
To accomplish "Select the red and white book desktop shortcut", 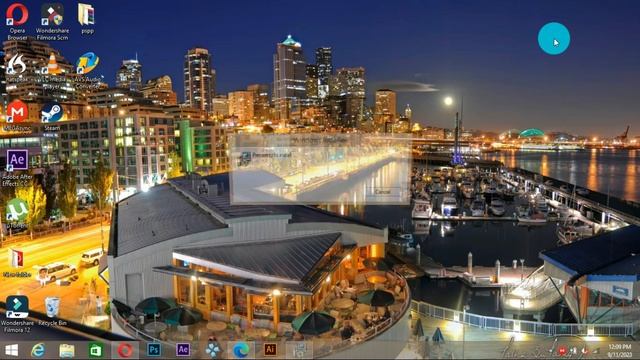I will (x=17, y=262).
